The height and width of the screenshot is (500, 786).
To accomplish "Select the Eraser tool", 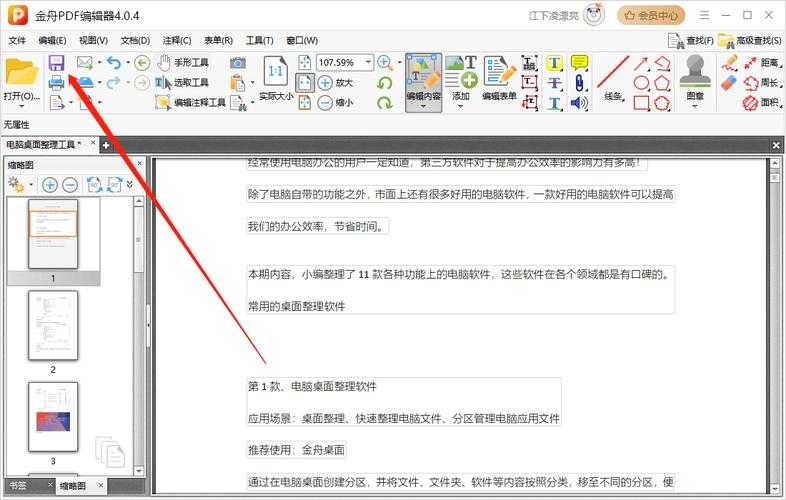I will [x=729, y=83].
